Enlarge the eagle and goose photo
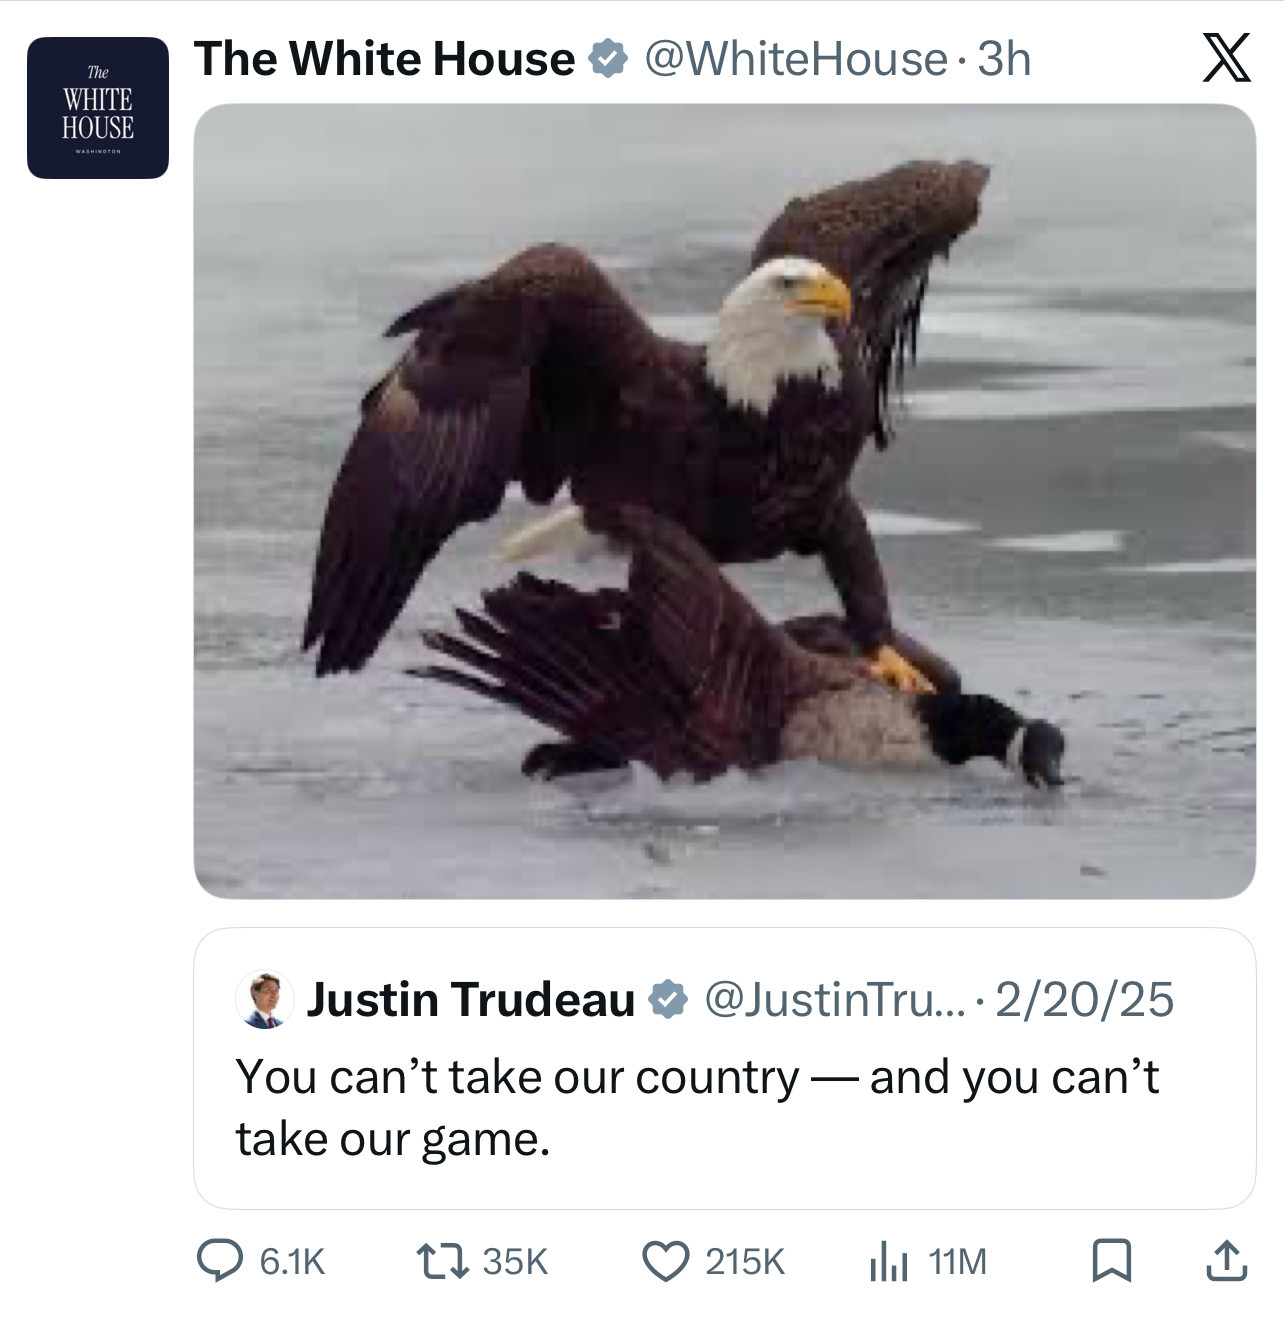 pyautogui.click(x=724, y=500)
